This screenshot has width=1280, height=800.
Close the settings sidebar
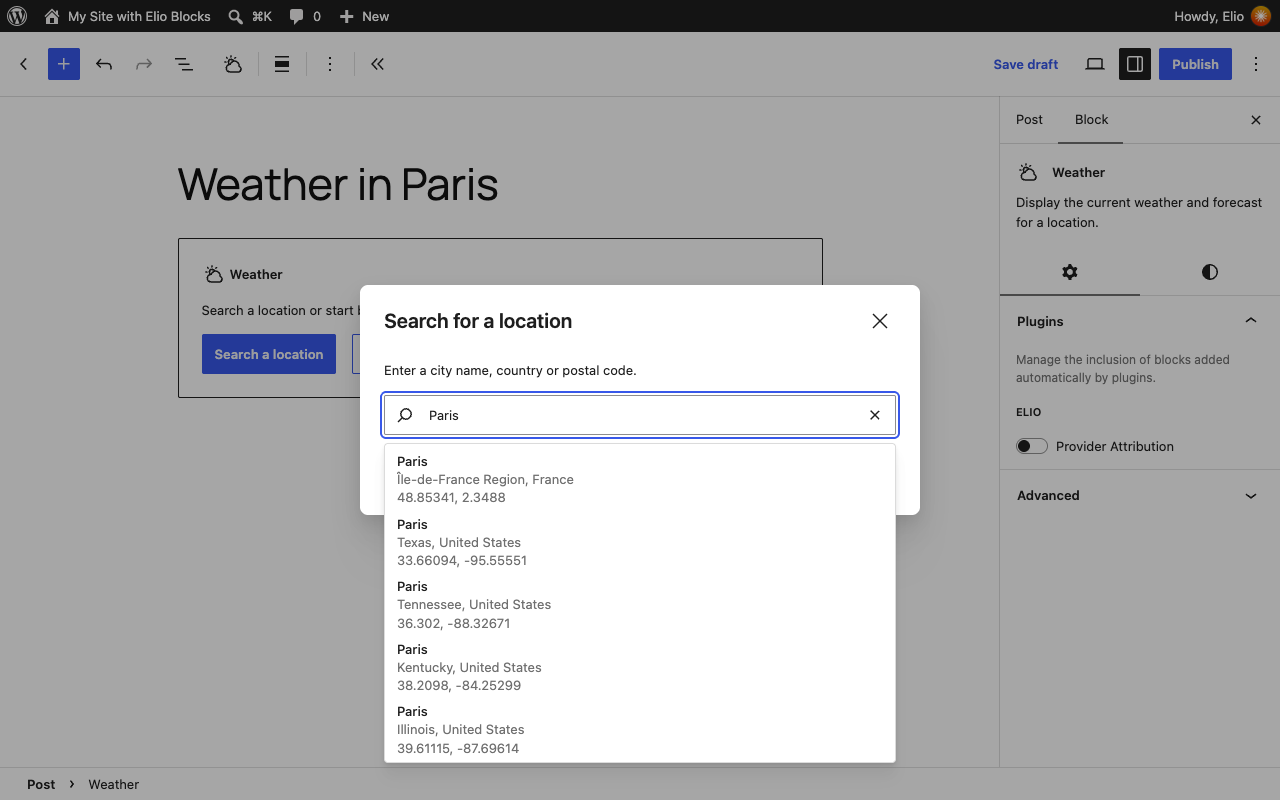point(1256,120)
